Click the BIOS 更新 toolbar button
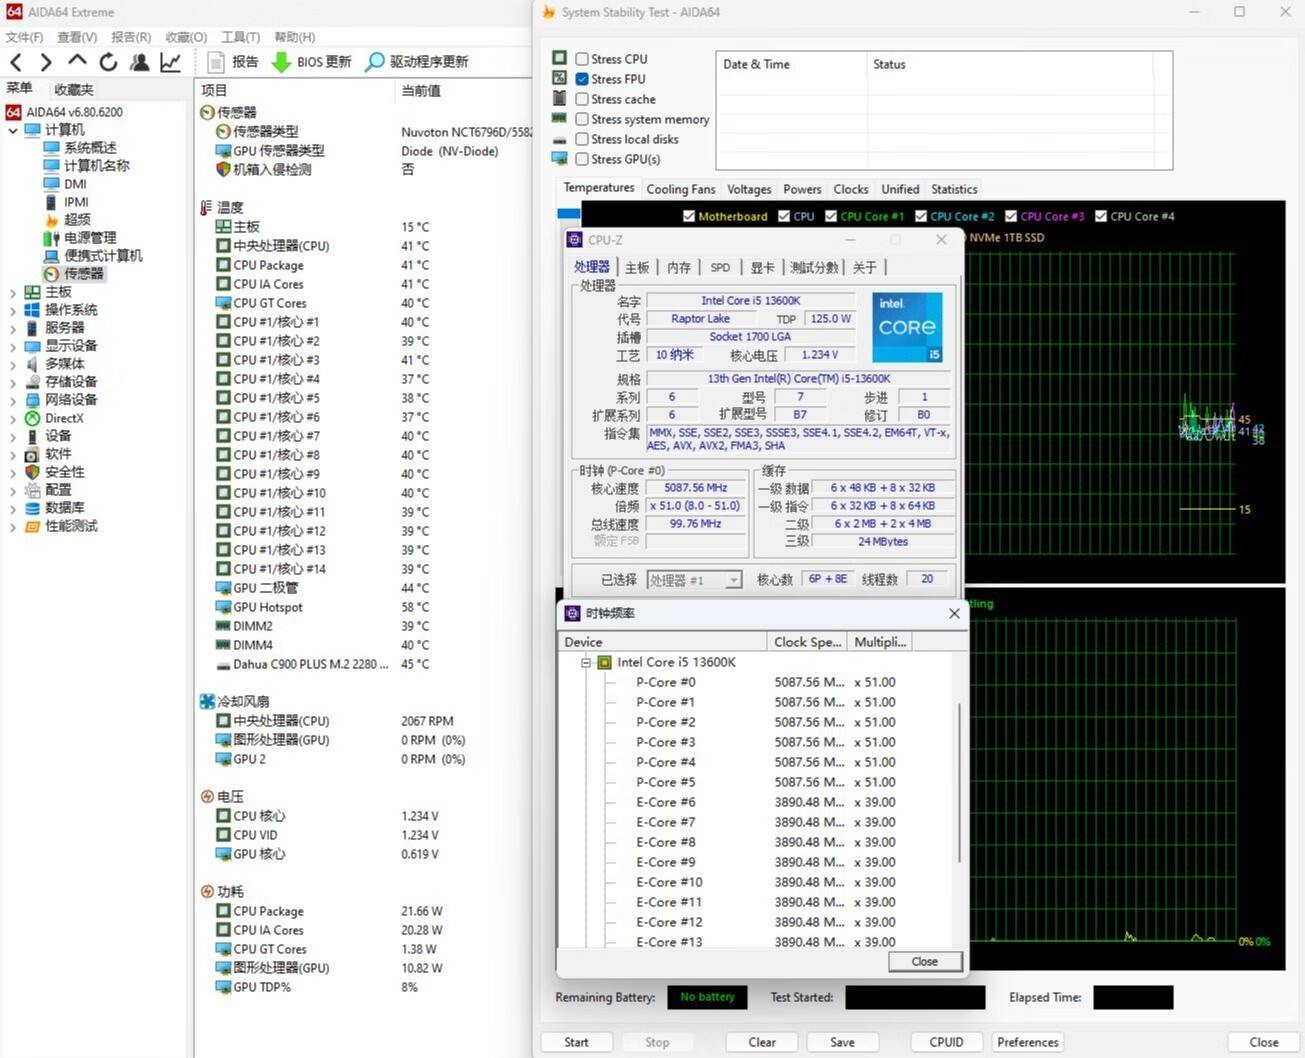The image size is (1305, 1058). pos(312,62)
